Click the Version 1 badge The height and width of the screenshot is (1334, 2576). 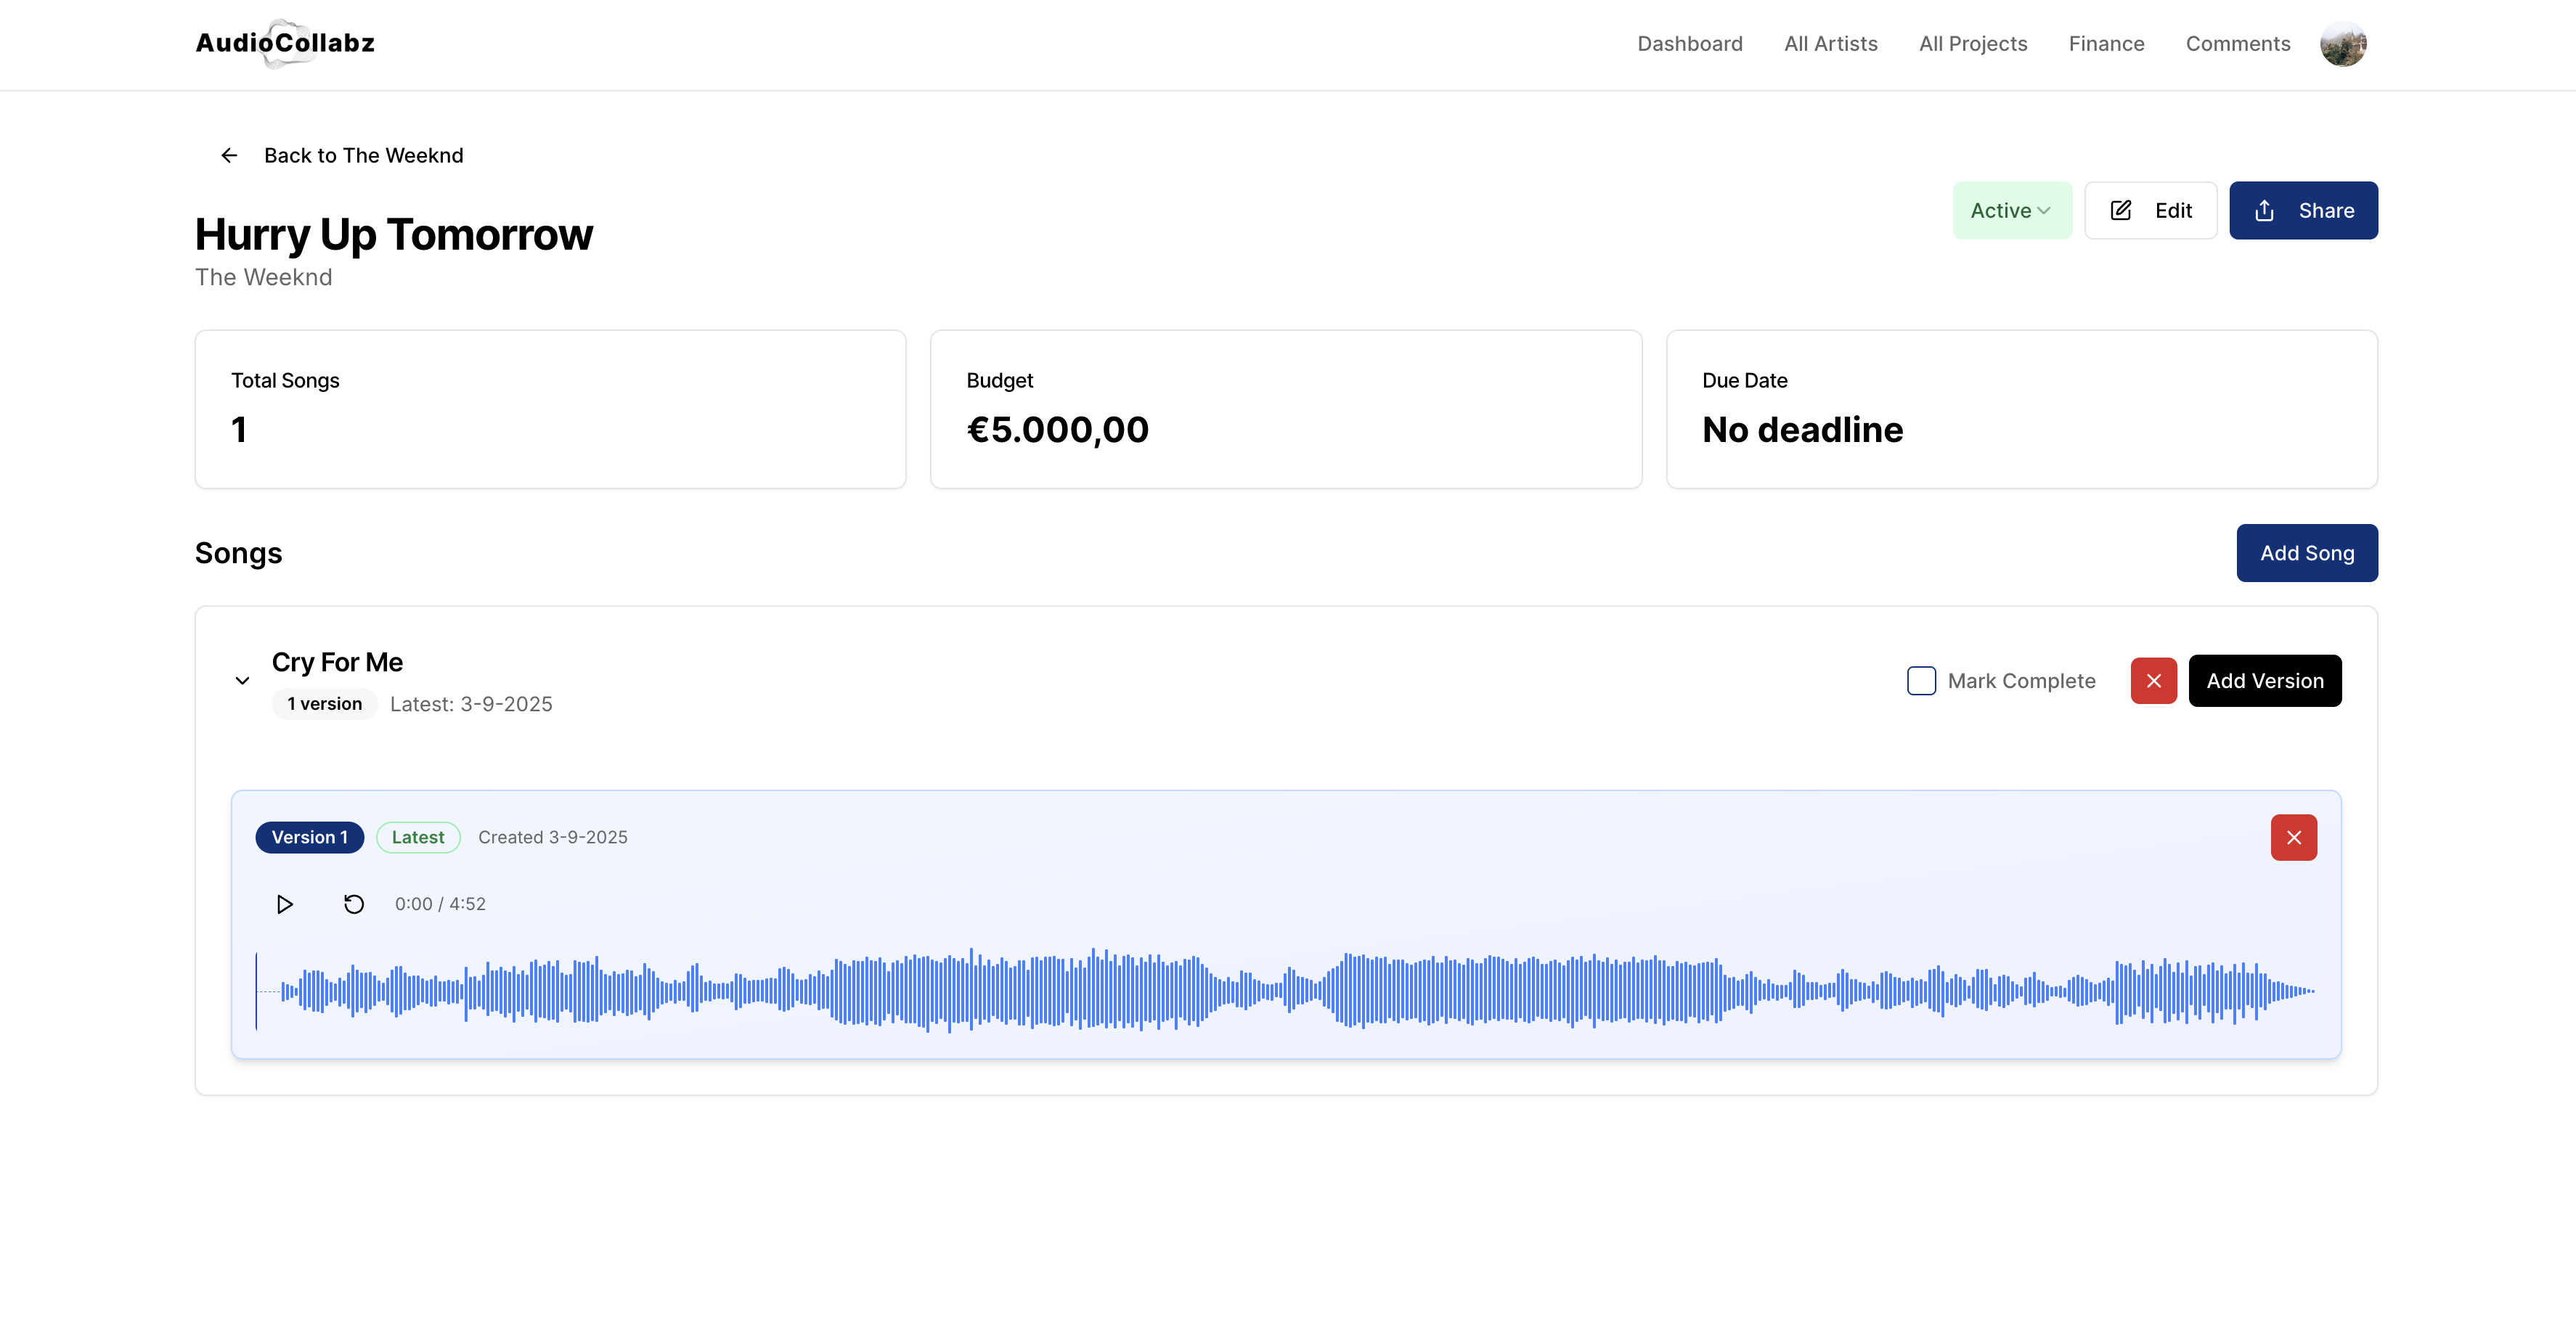(309, 837)
